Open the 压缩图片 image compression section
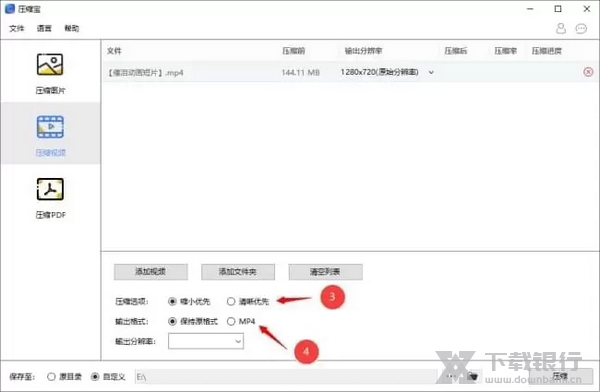Screen dimensions: 600x392 click(50, 73)
